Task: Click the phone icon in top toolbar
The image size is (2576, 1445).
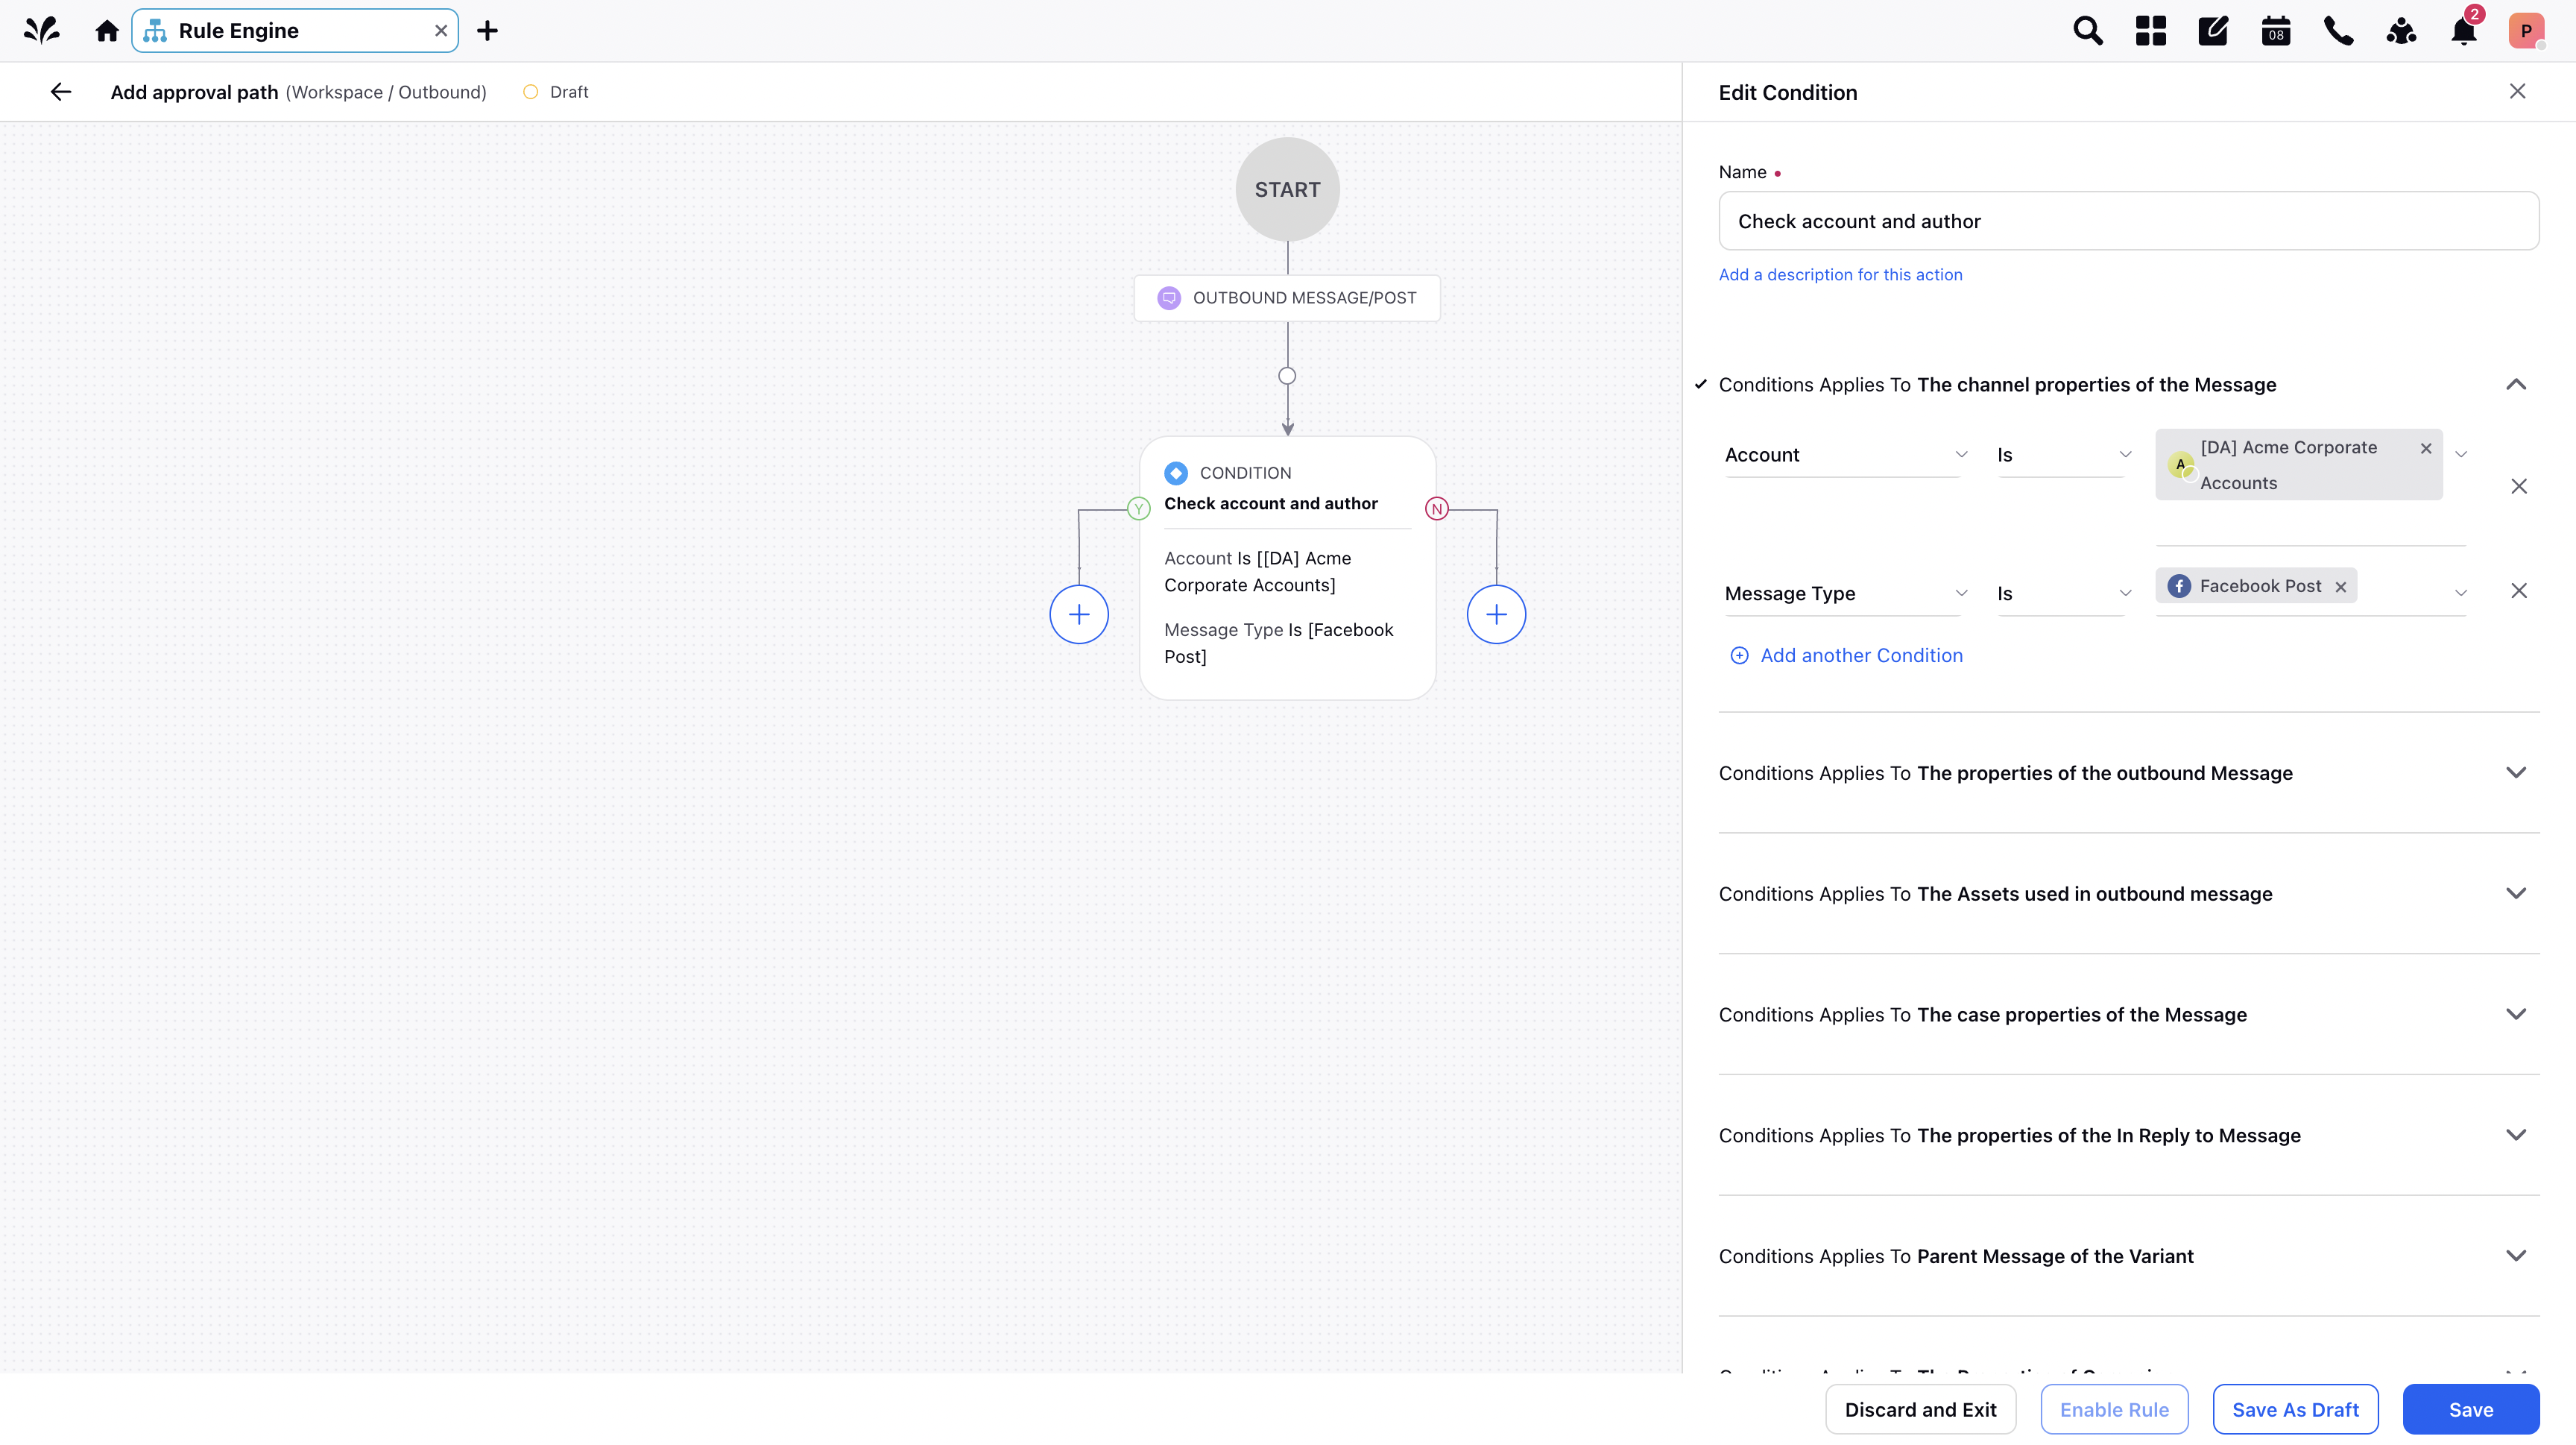Action: pyautogui.click(x=2339, y=30)
